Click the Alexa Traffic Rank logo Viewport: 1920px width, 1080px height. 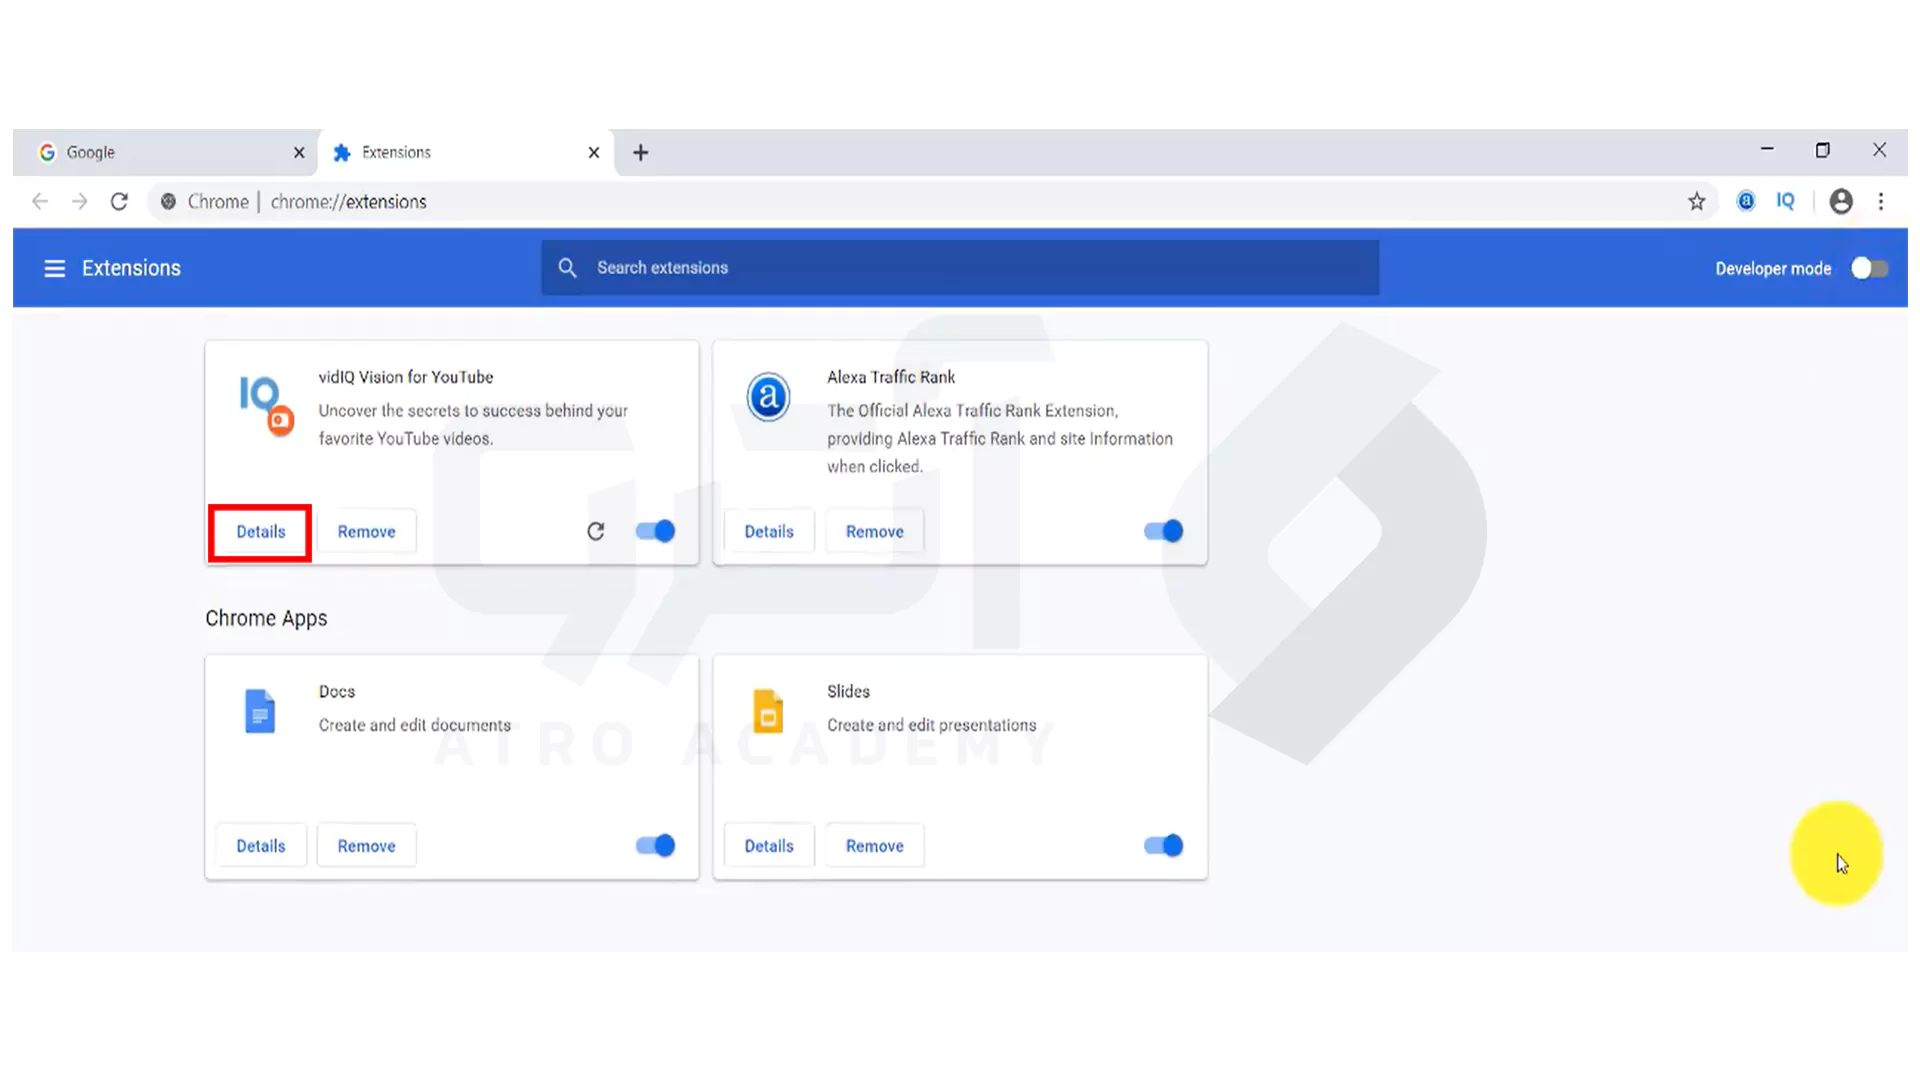(768, 397)
